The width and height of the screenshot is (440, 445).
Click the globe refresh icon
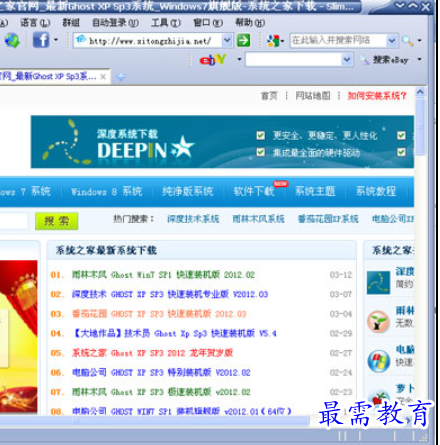pyautogui.click(x=12, y=41)
